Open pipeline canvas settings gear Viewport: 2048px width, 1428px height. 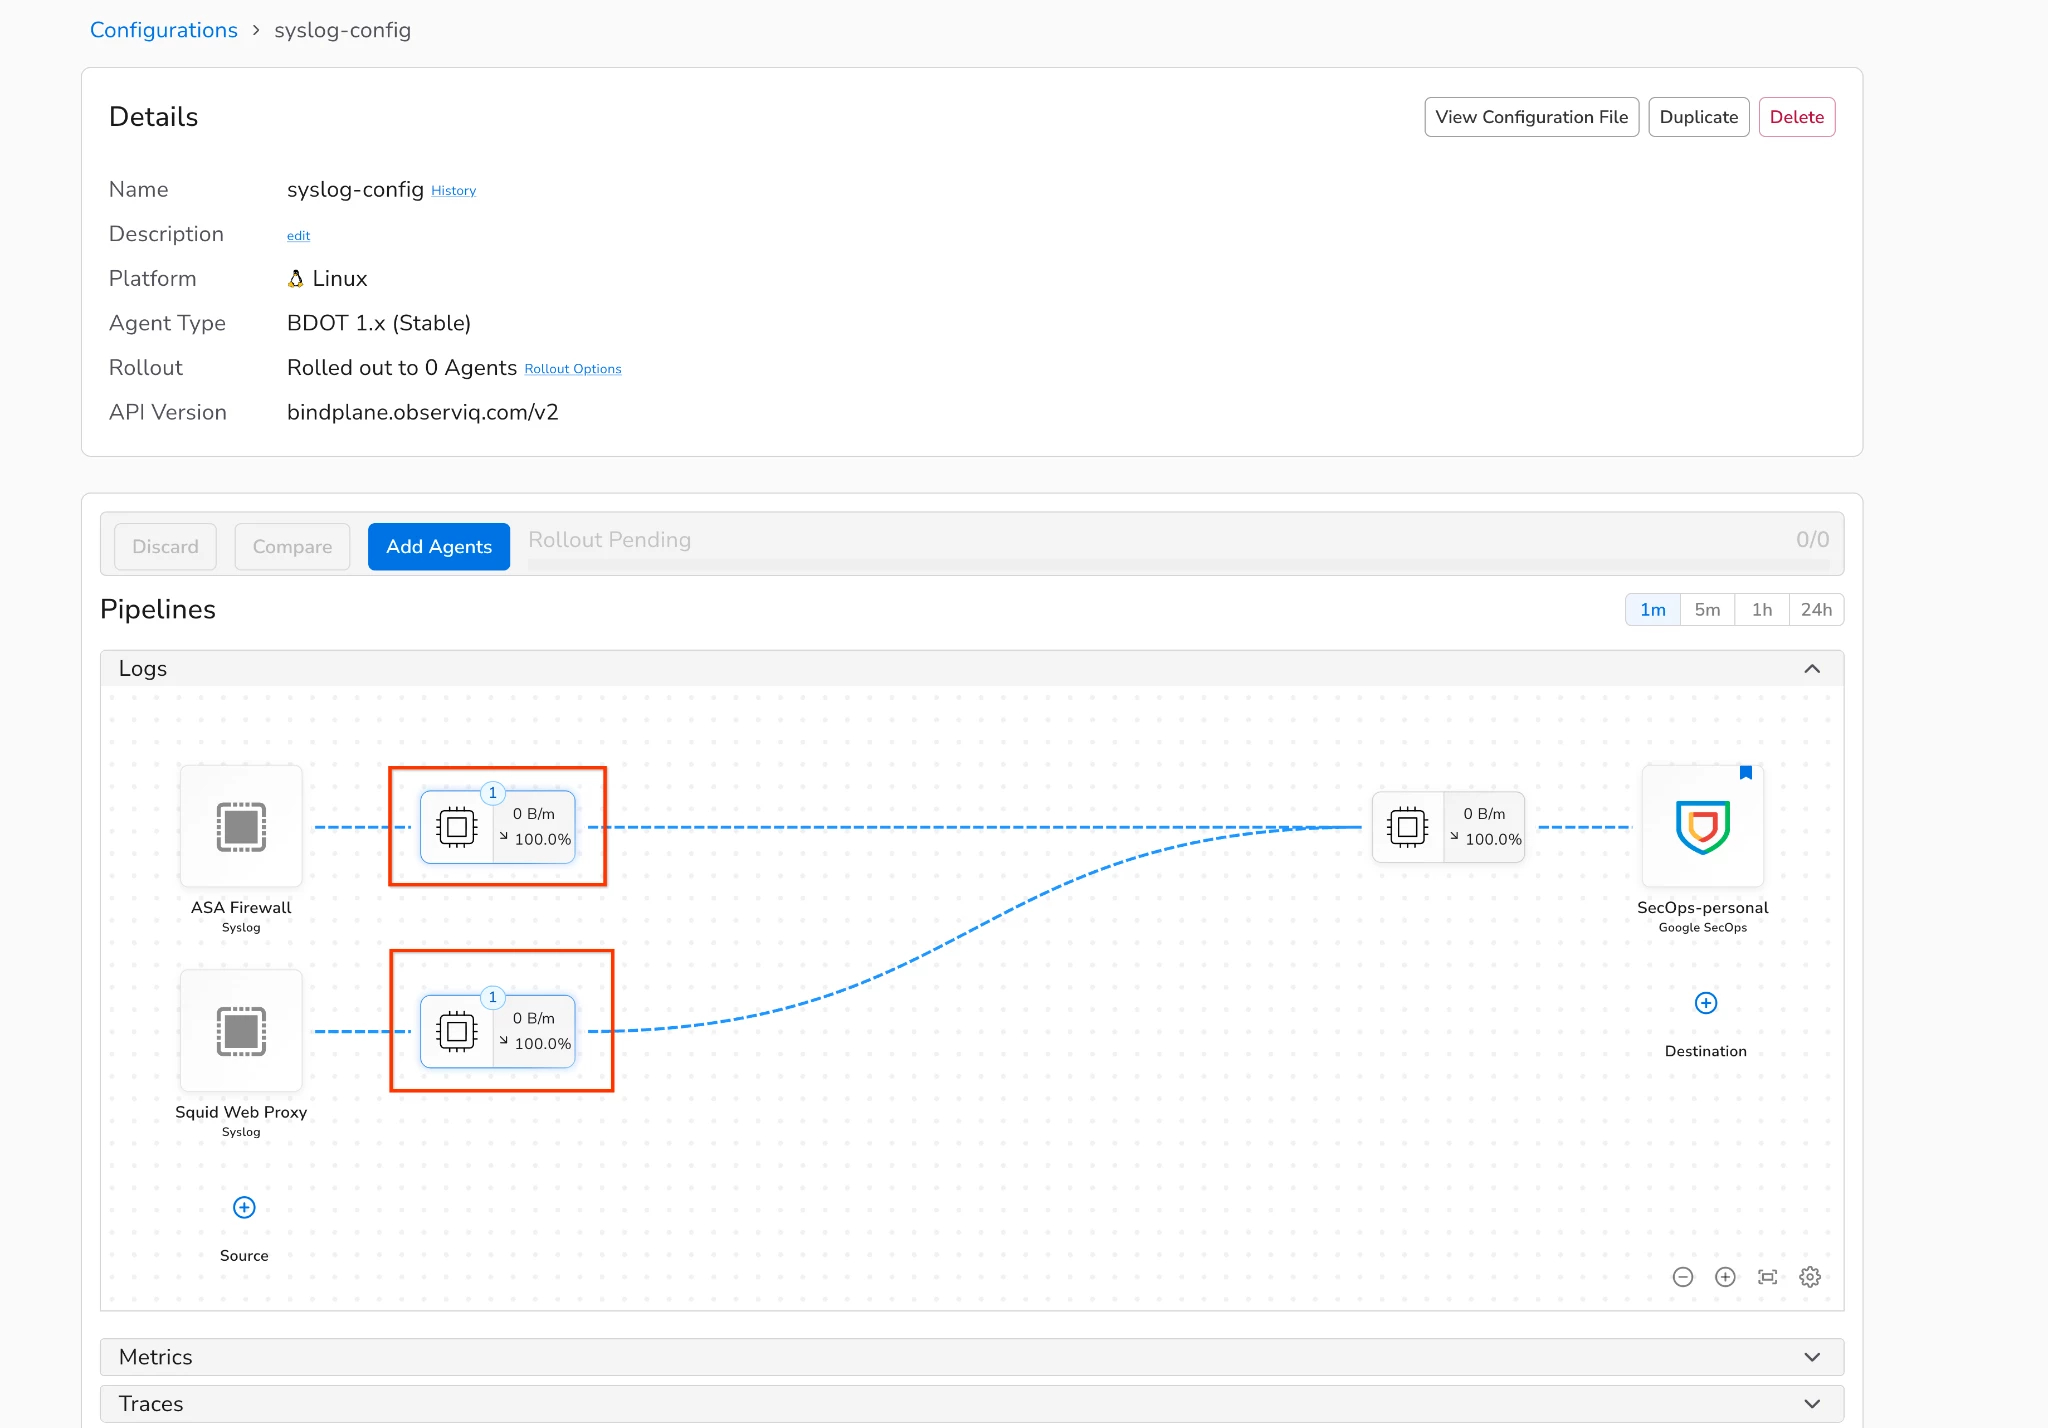(x=1810, y=1277)
